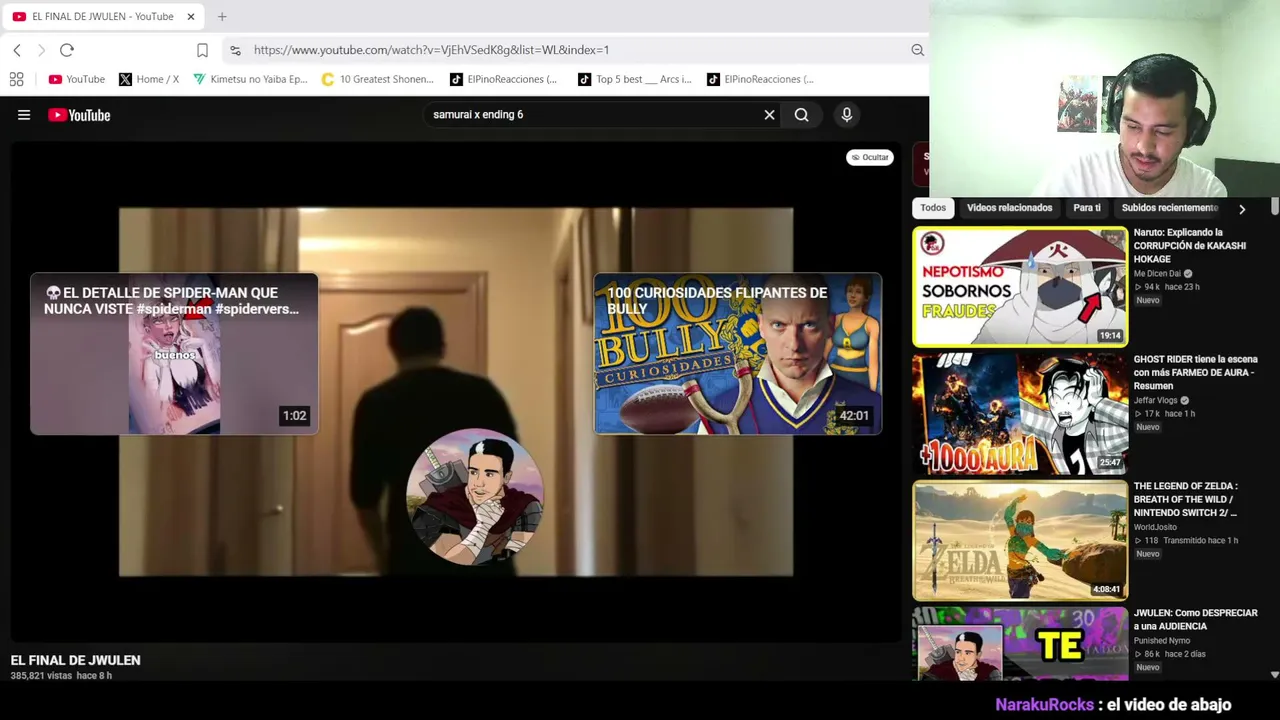
Task: Open the Home / X bookmark
Action: pos(149,79)
